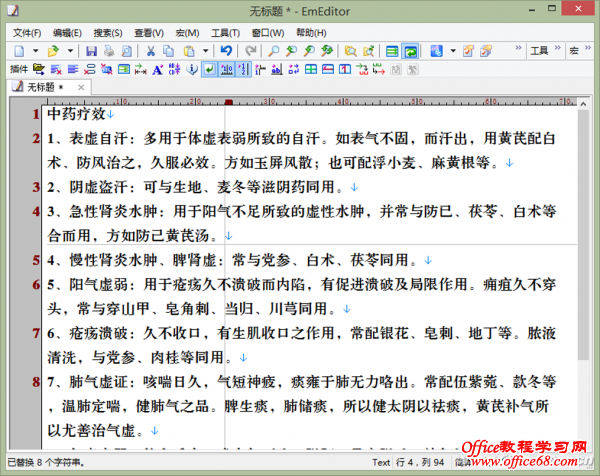Open Find with the plain magnifier icon
The image size is (600, 476).
click(x=273, y=51)
